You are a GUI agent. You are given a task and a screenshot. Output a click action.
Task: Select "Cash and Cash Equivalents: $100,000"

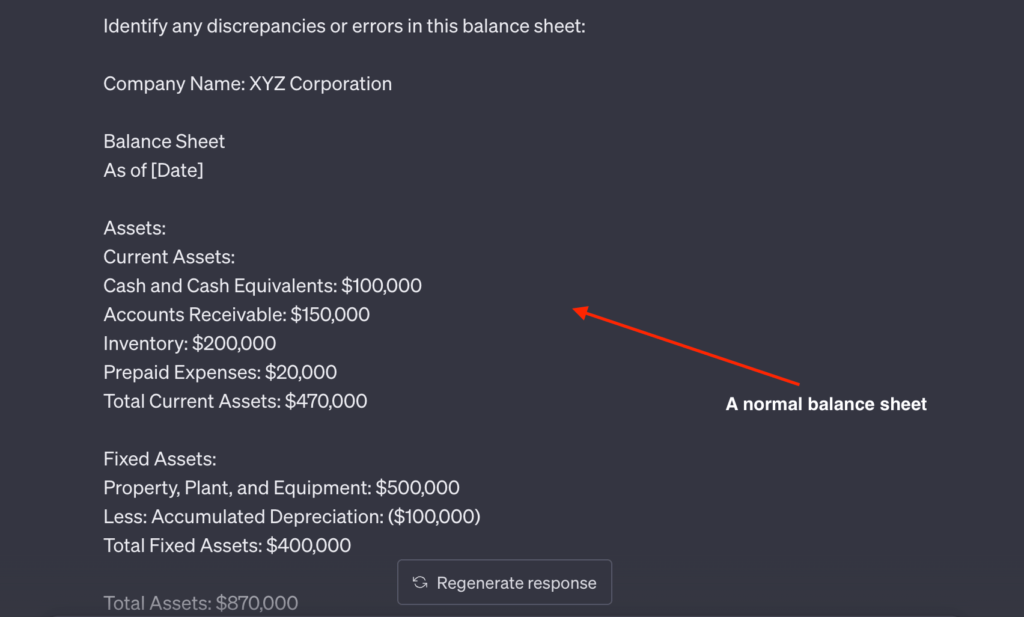click(263, 285)
